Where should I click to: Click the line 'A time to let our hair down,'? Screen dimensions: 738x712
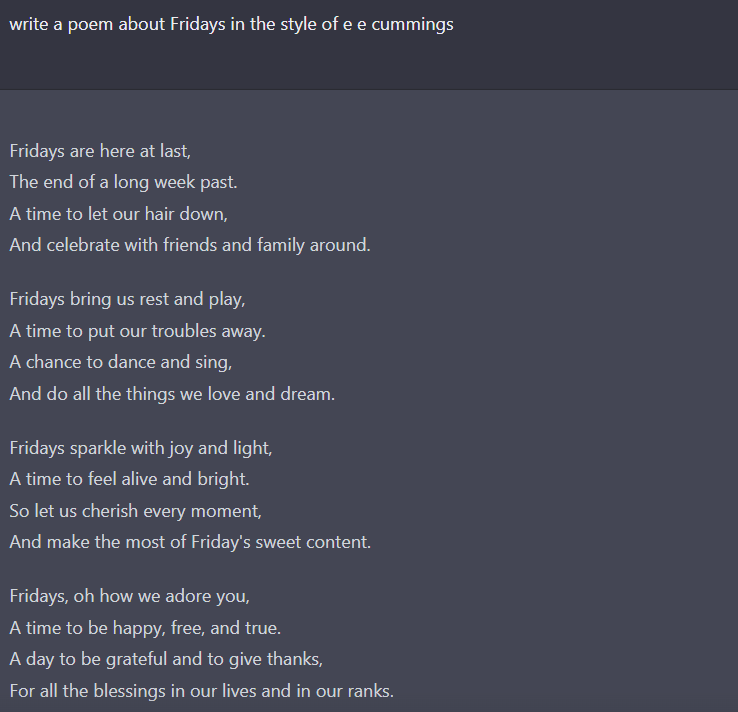coord(119,214)
